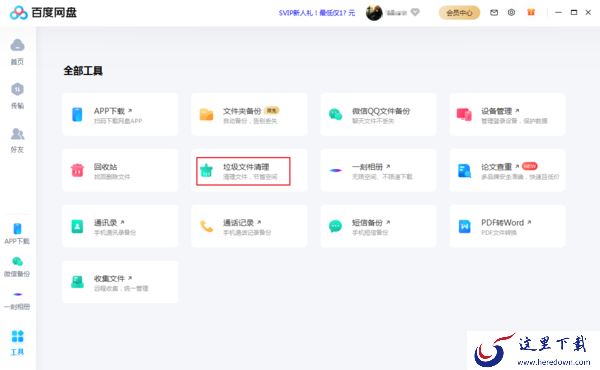Click the gift box icon in title bar

(x=531, y=12)
